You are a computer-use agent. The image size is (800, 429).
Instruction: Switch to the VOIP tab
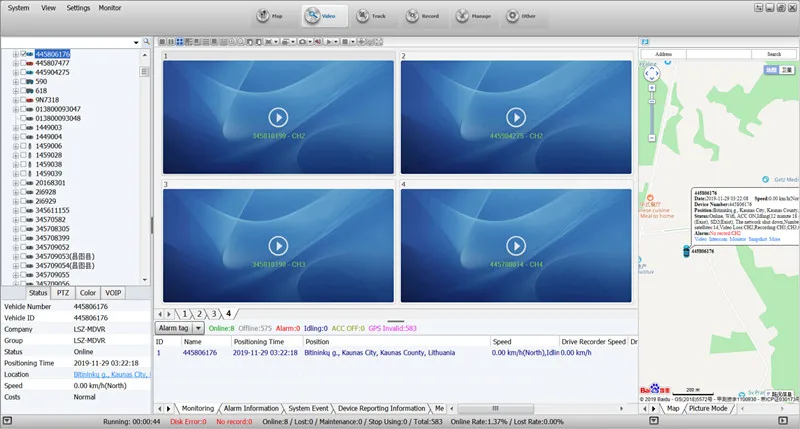click(113, 293)
